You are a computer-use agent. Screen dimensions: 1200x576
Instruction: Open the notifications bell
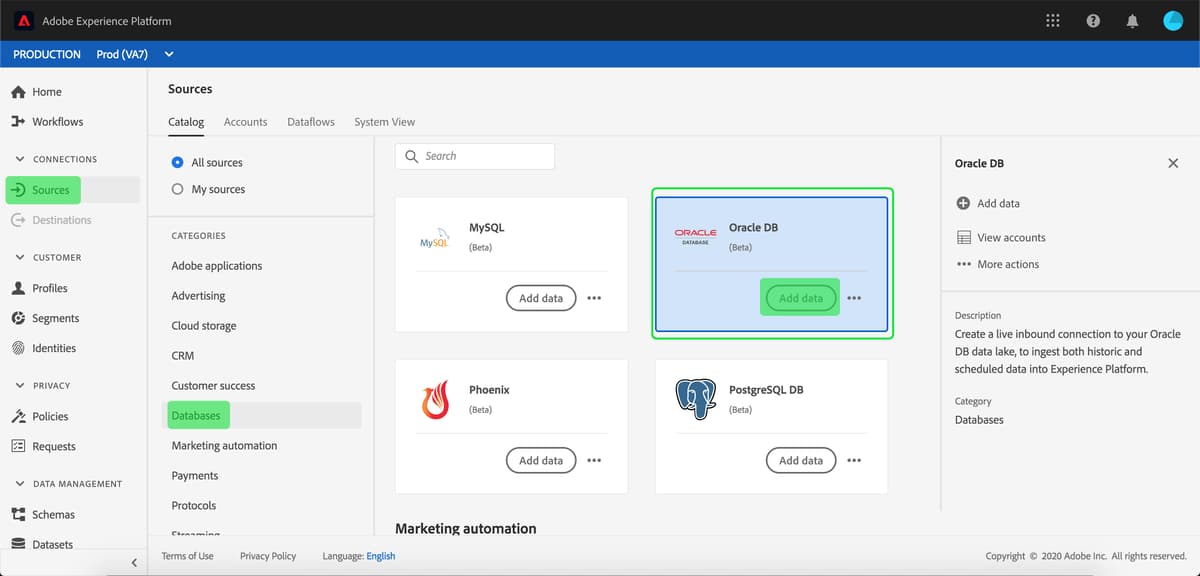click(x=1133, y=20)
